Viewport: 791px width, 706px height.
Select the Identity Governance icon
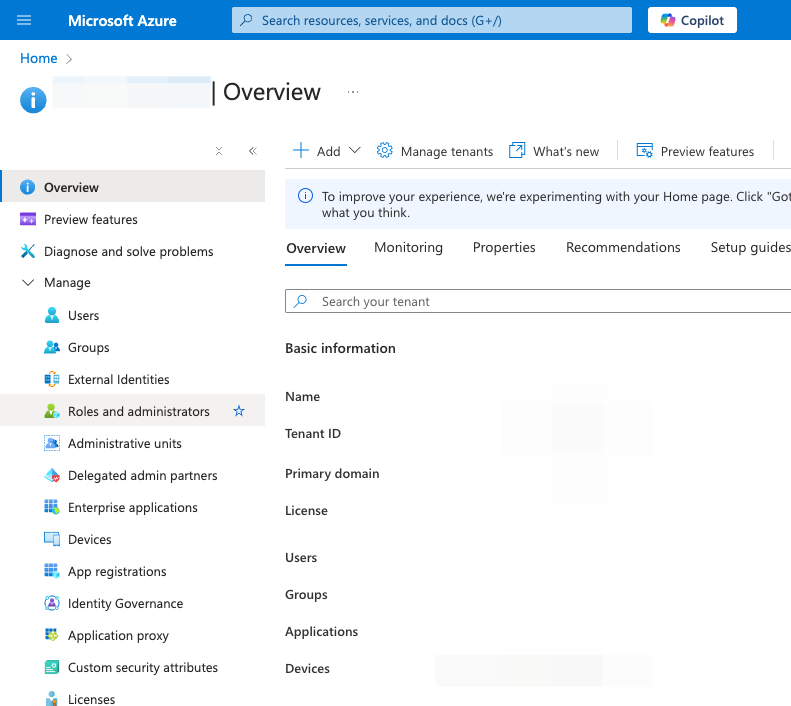coord(52,604)
